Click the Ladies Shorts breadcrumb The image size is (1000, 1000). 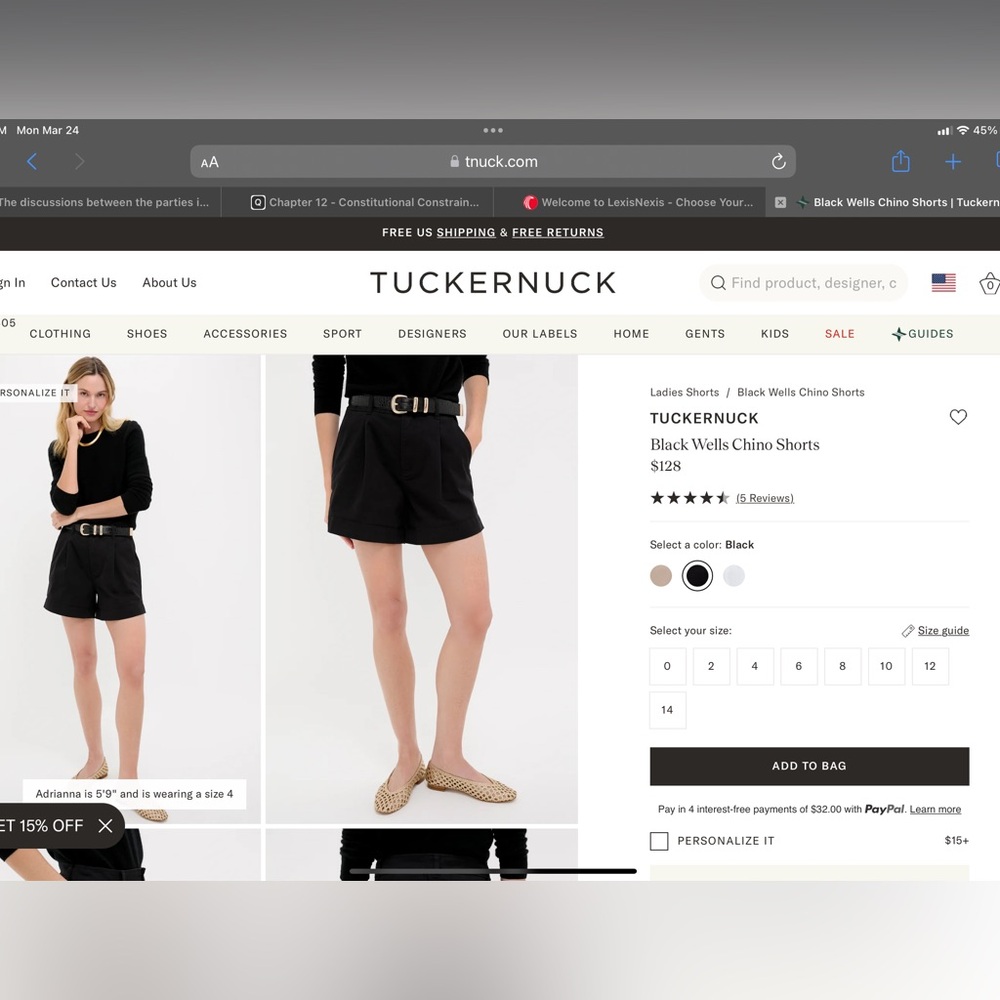tap(684, 392)
